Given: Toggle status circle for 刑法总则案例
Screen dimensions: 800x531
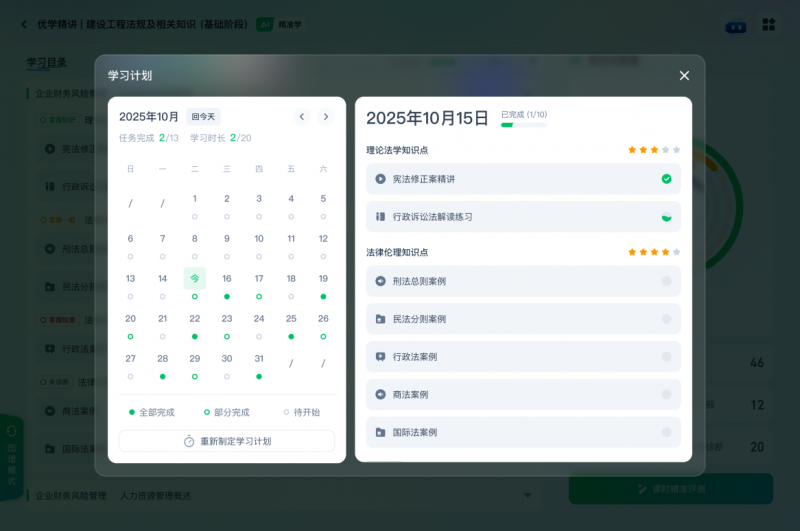Looking at the screenshot, I should click(x=666, y=281).
